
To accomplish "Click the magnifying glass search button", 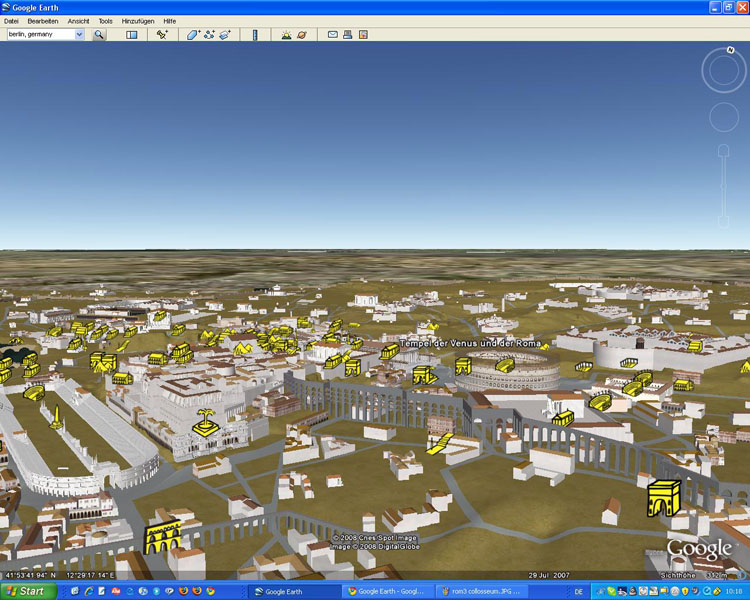I will tap(99, 34).
